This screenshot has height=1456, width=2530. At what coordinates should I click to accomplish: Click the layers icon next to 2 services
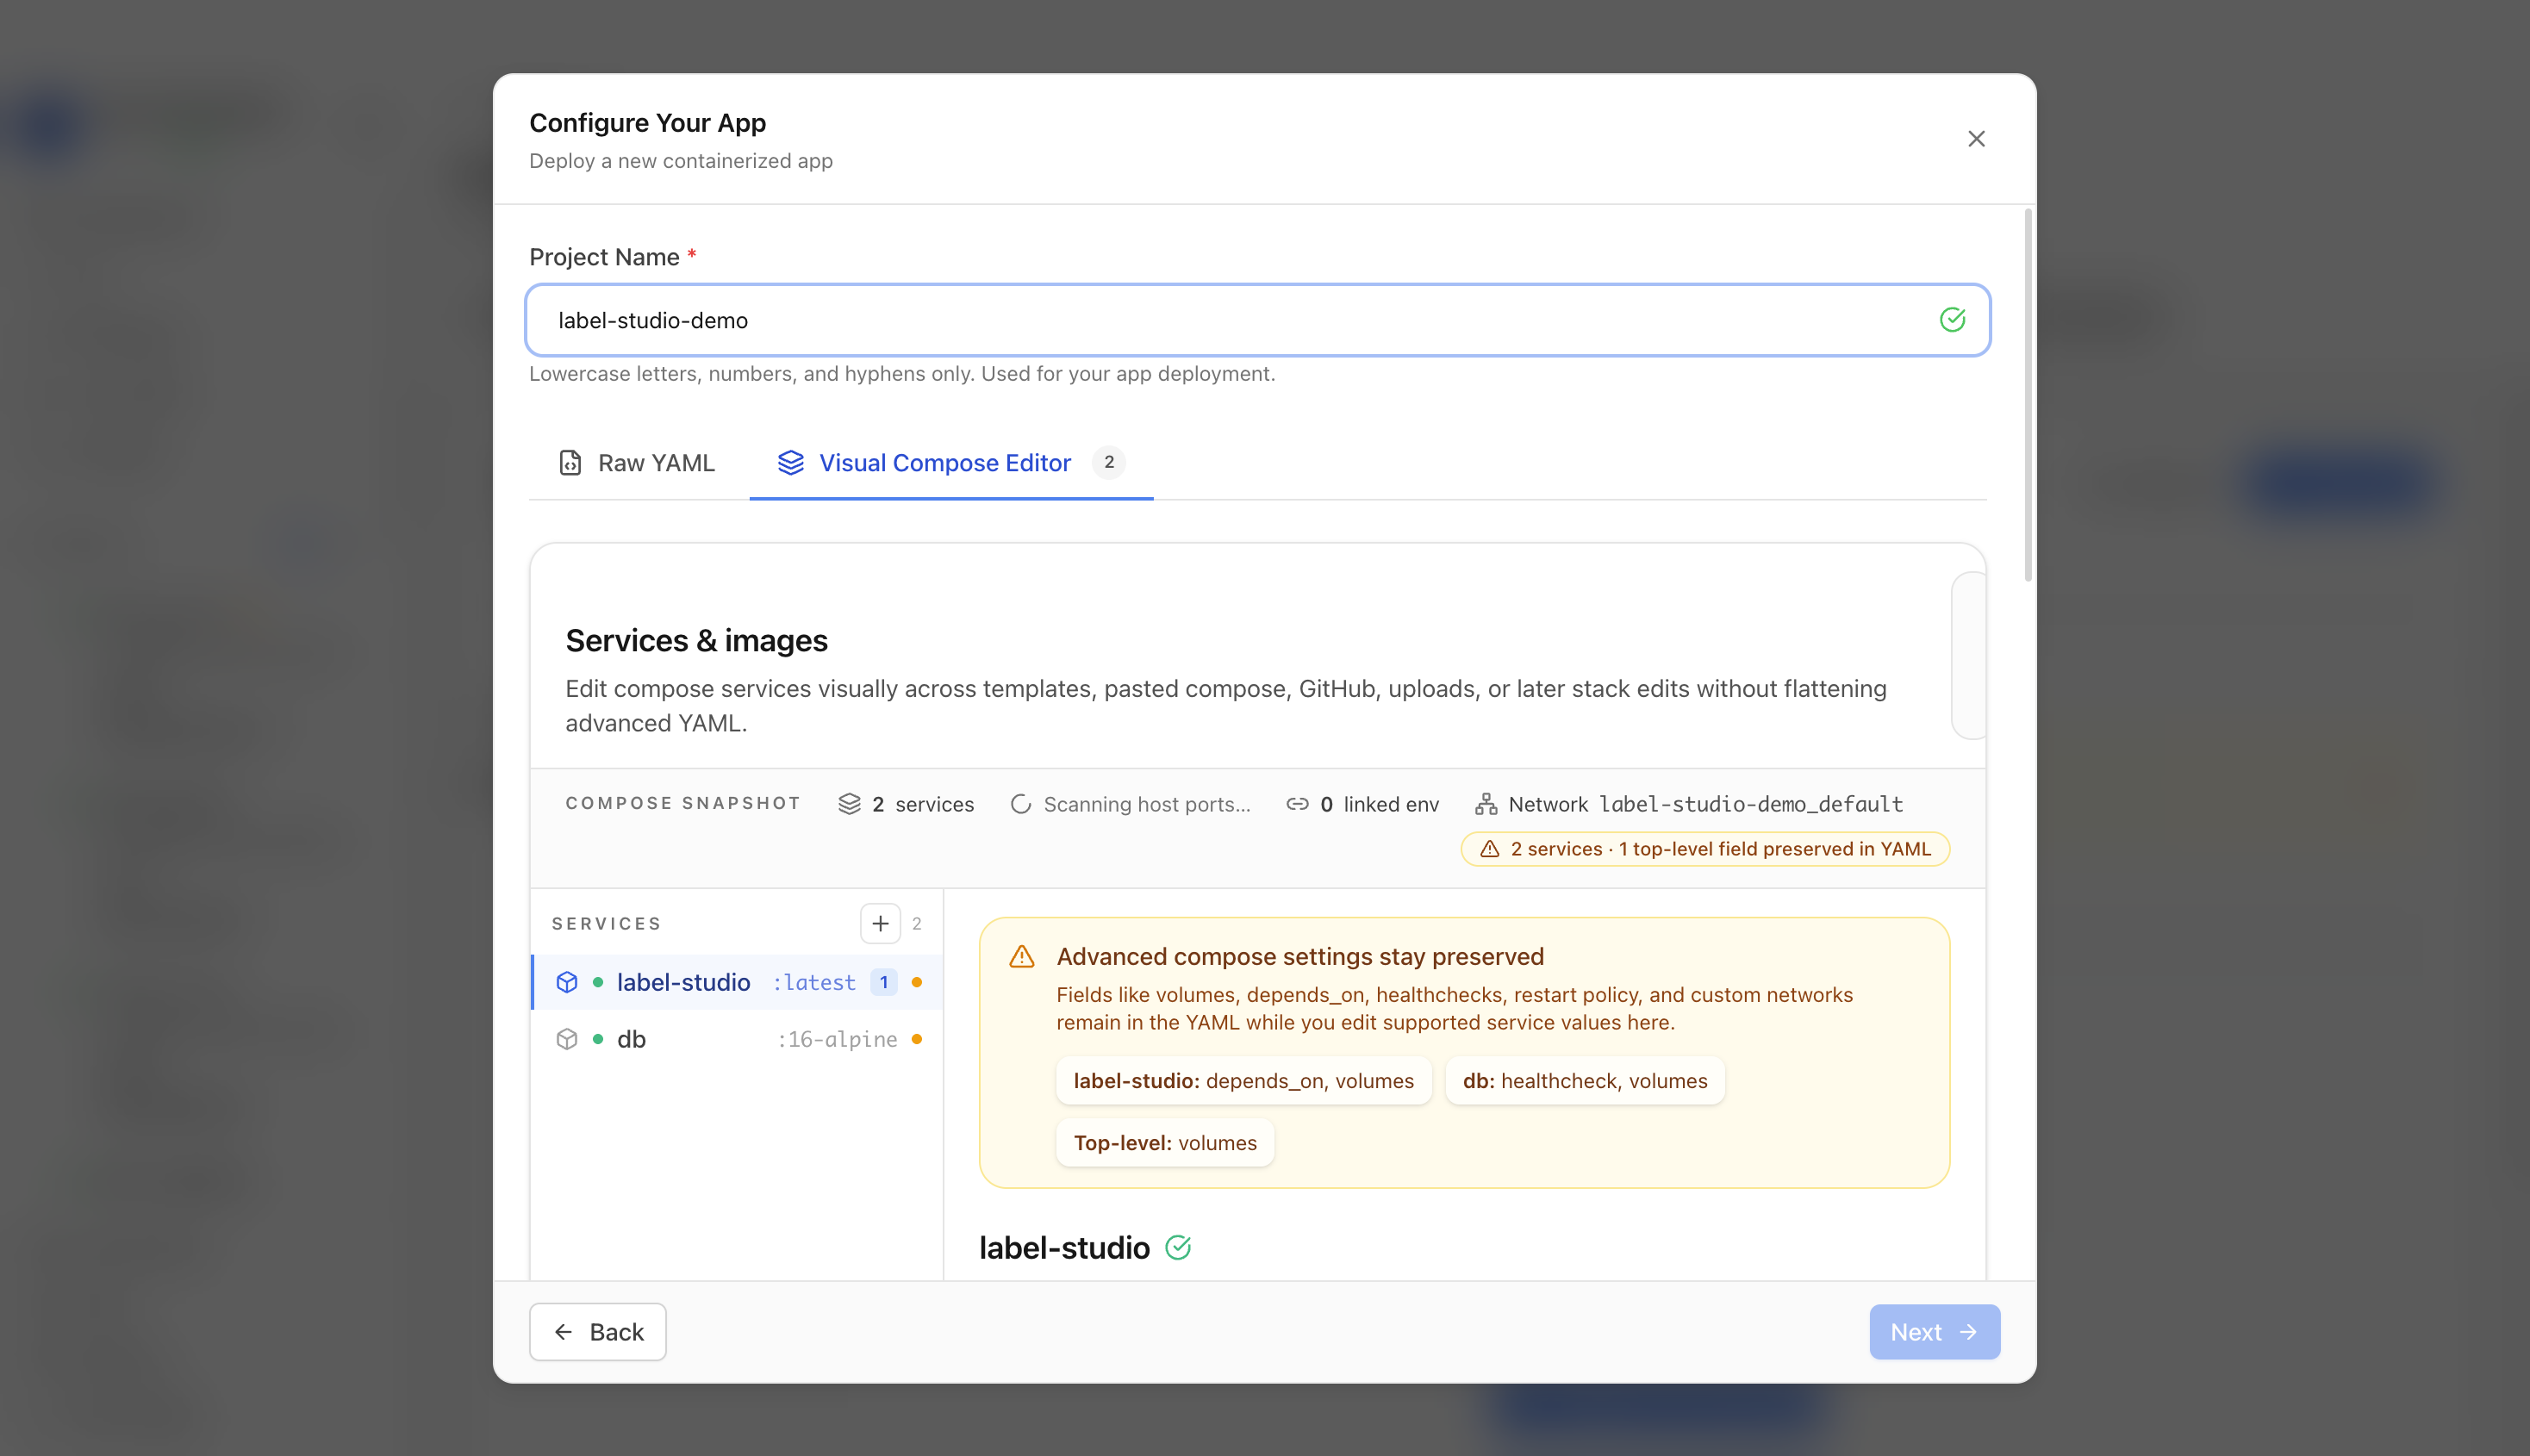[x=849, y=804]
